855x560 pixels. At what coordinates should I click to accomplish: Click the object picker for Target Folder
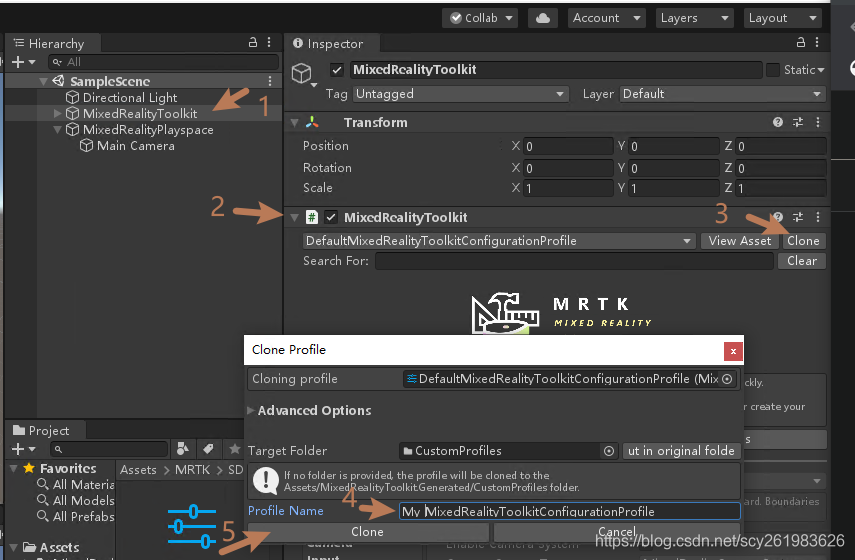pyautogui.click(x=609, y=451)
